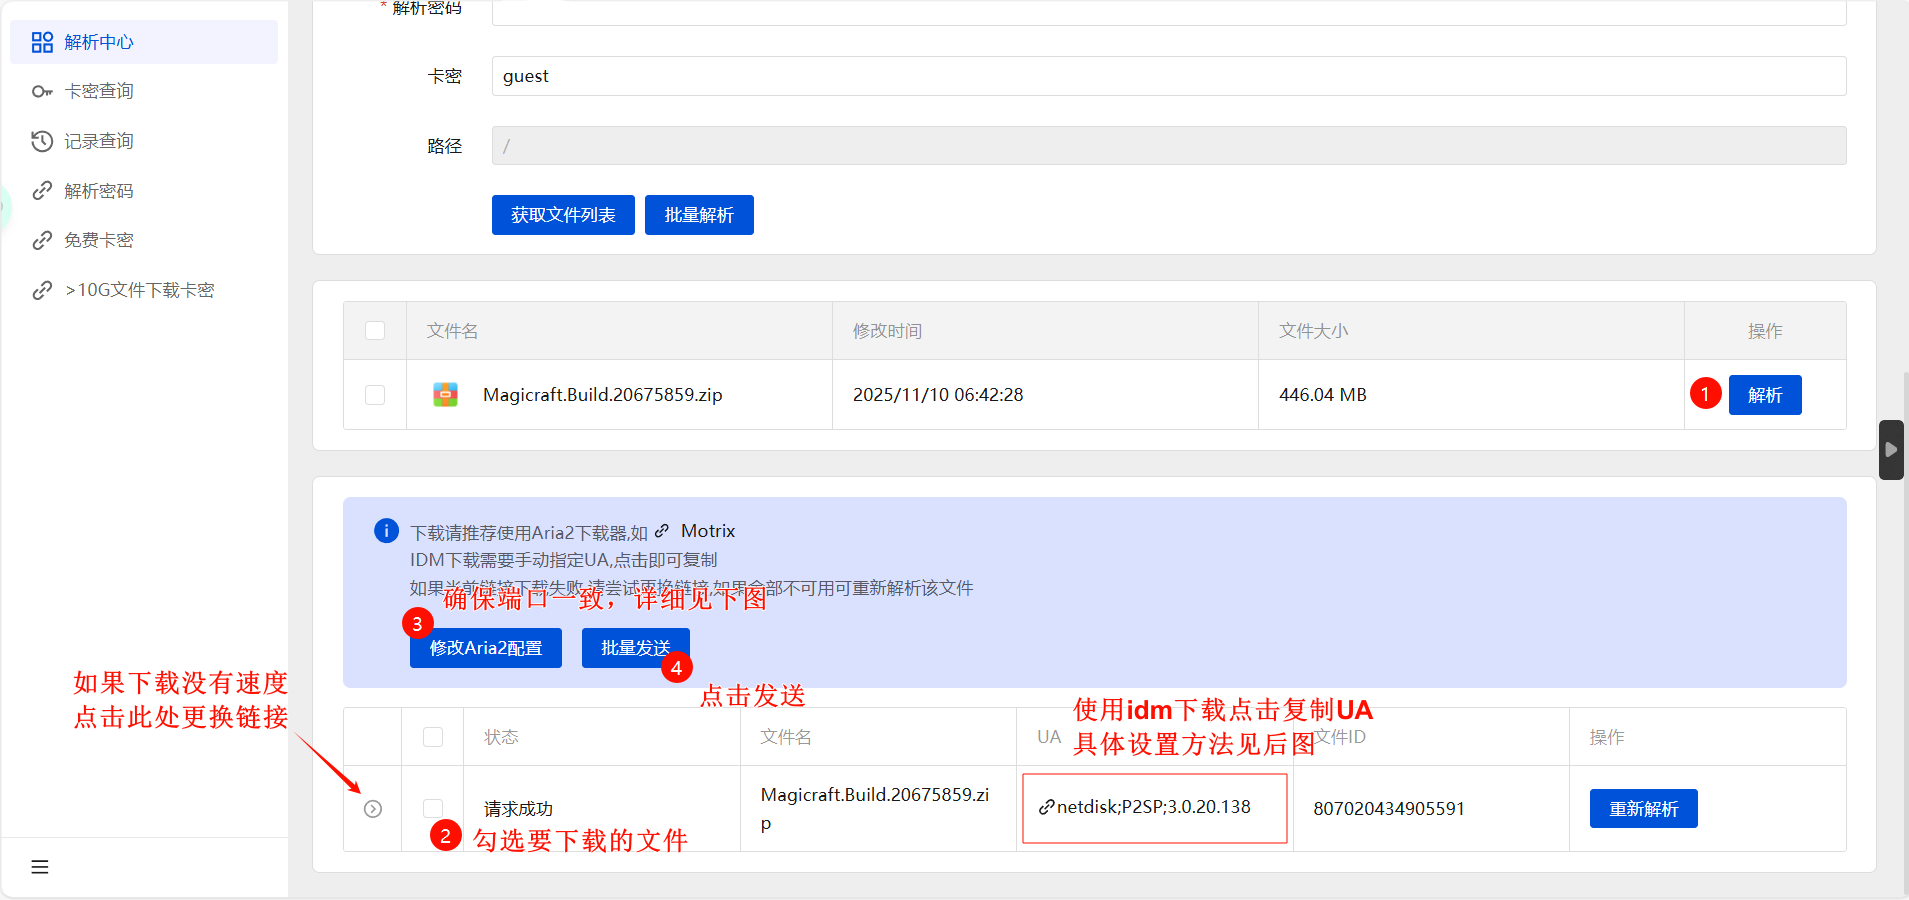Image resolution: width=1909 pixels, height=900 pixels.
Task: Click the zip archive icon beside Magicraft.Build.20675859.zip
Action: click(x=446, y=394)
